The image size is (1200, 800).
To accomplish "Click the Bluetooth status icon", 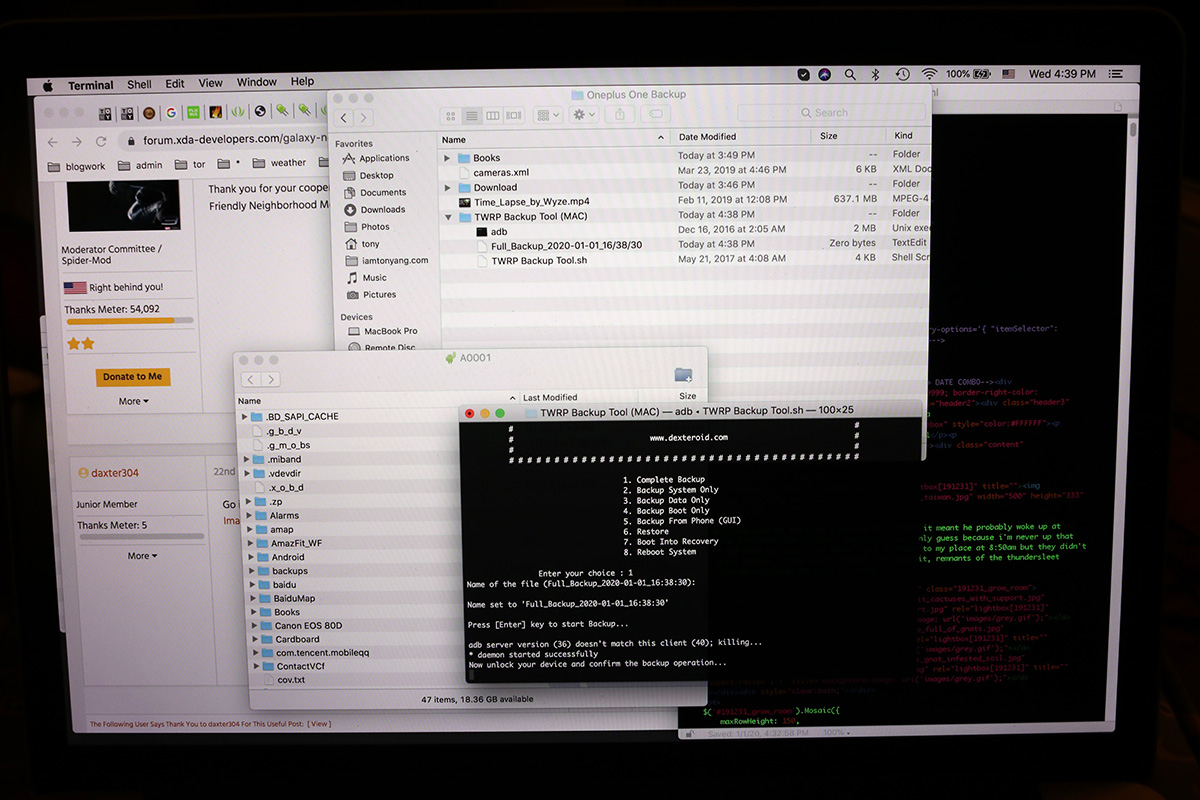I will click(x=875, y=74).
